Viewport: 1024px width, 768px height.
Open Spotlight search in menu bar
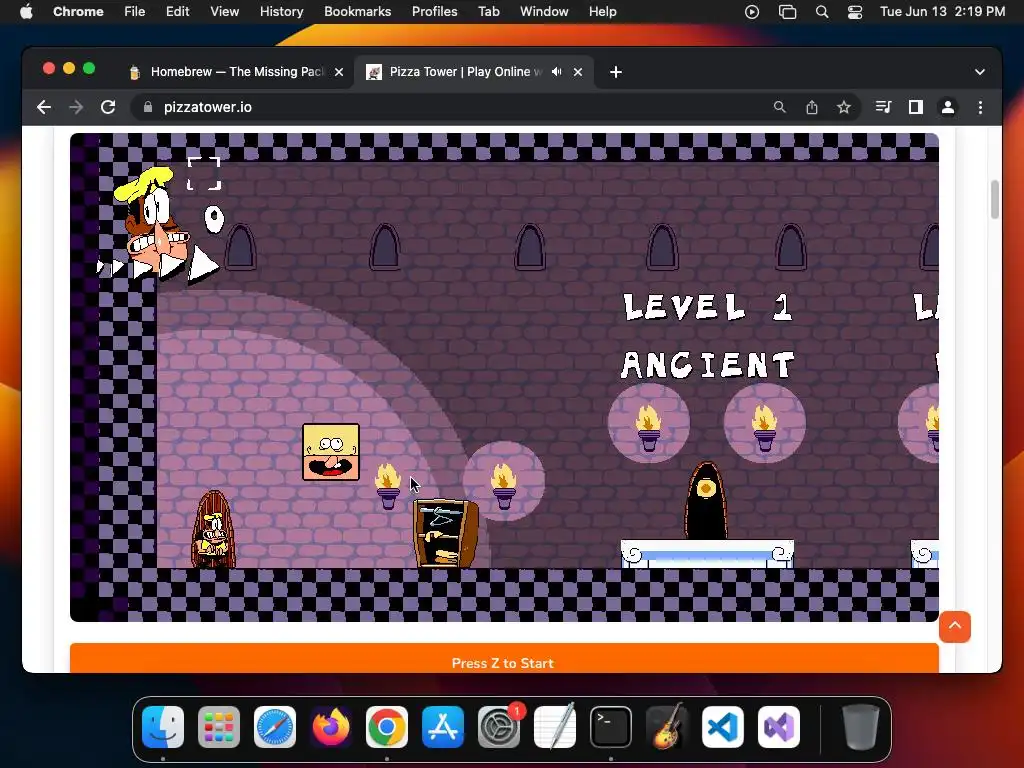click(822, 12)
